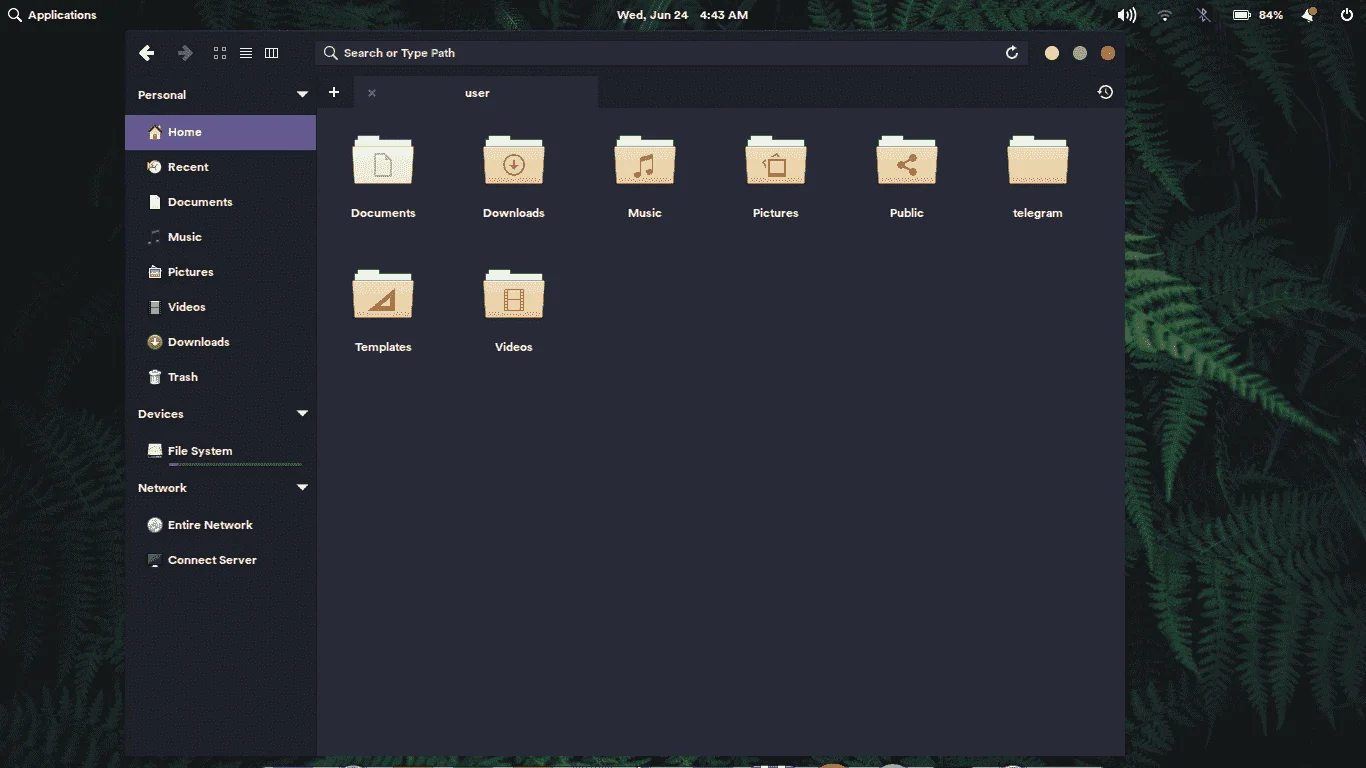Viewport: 1366px width, 768px height.
Task: Click the Network section header label
Action: click(x=162, y=488)
